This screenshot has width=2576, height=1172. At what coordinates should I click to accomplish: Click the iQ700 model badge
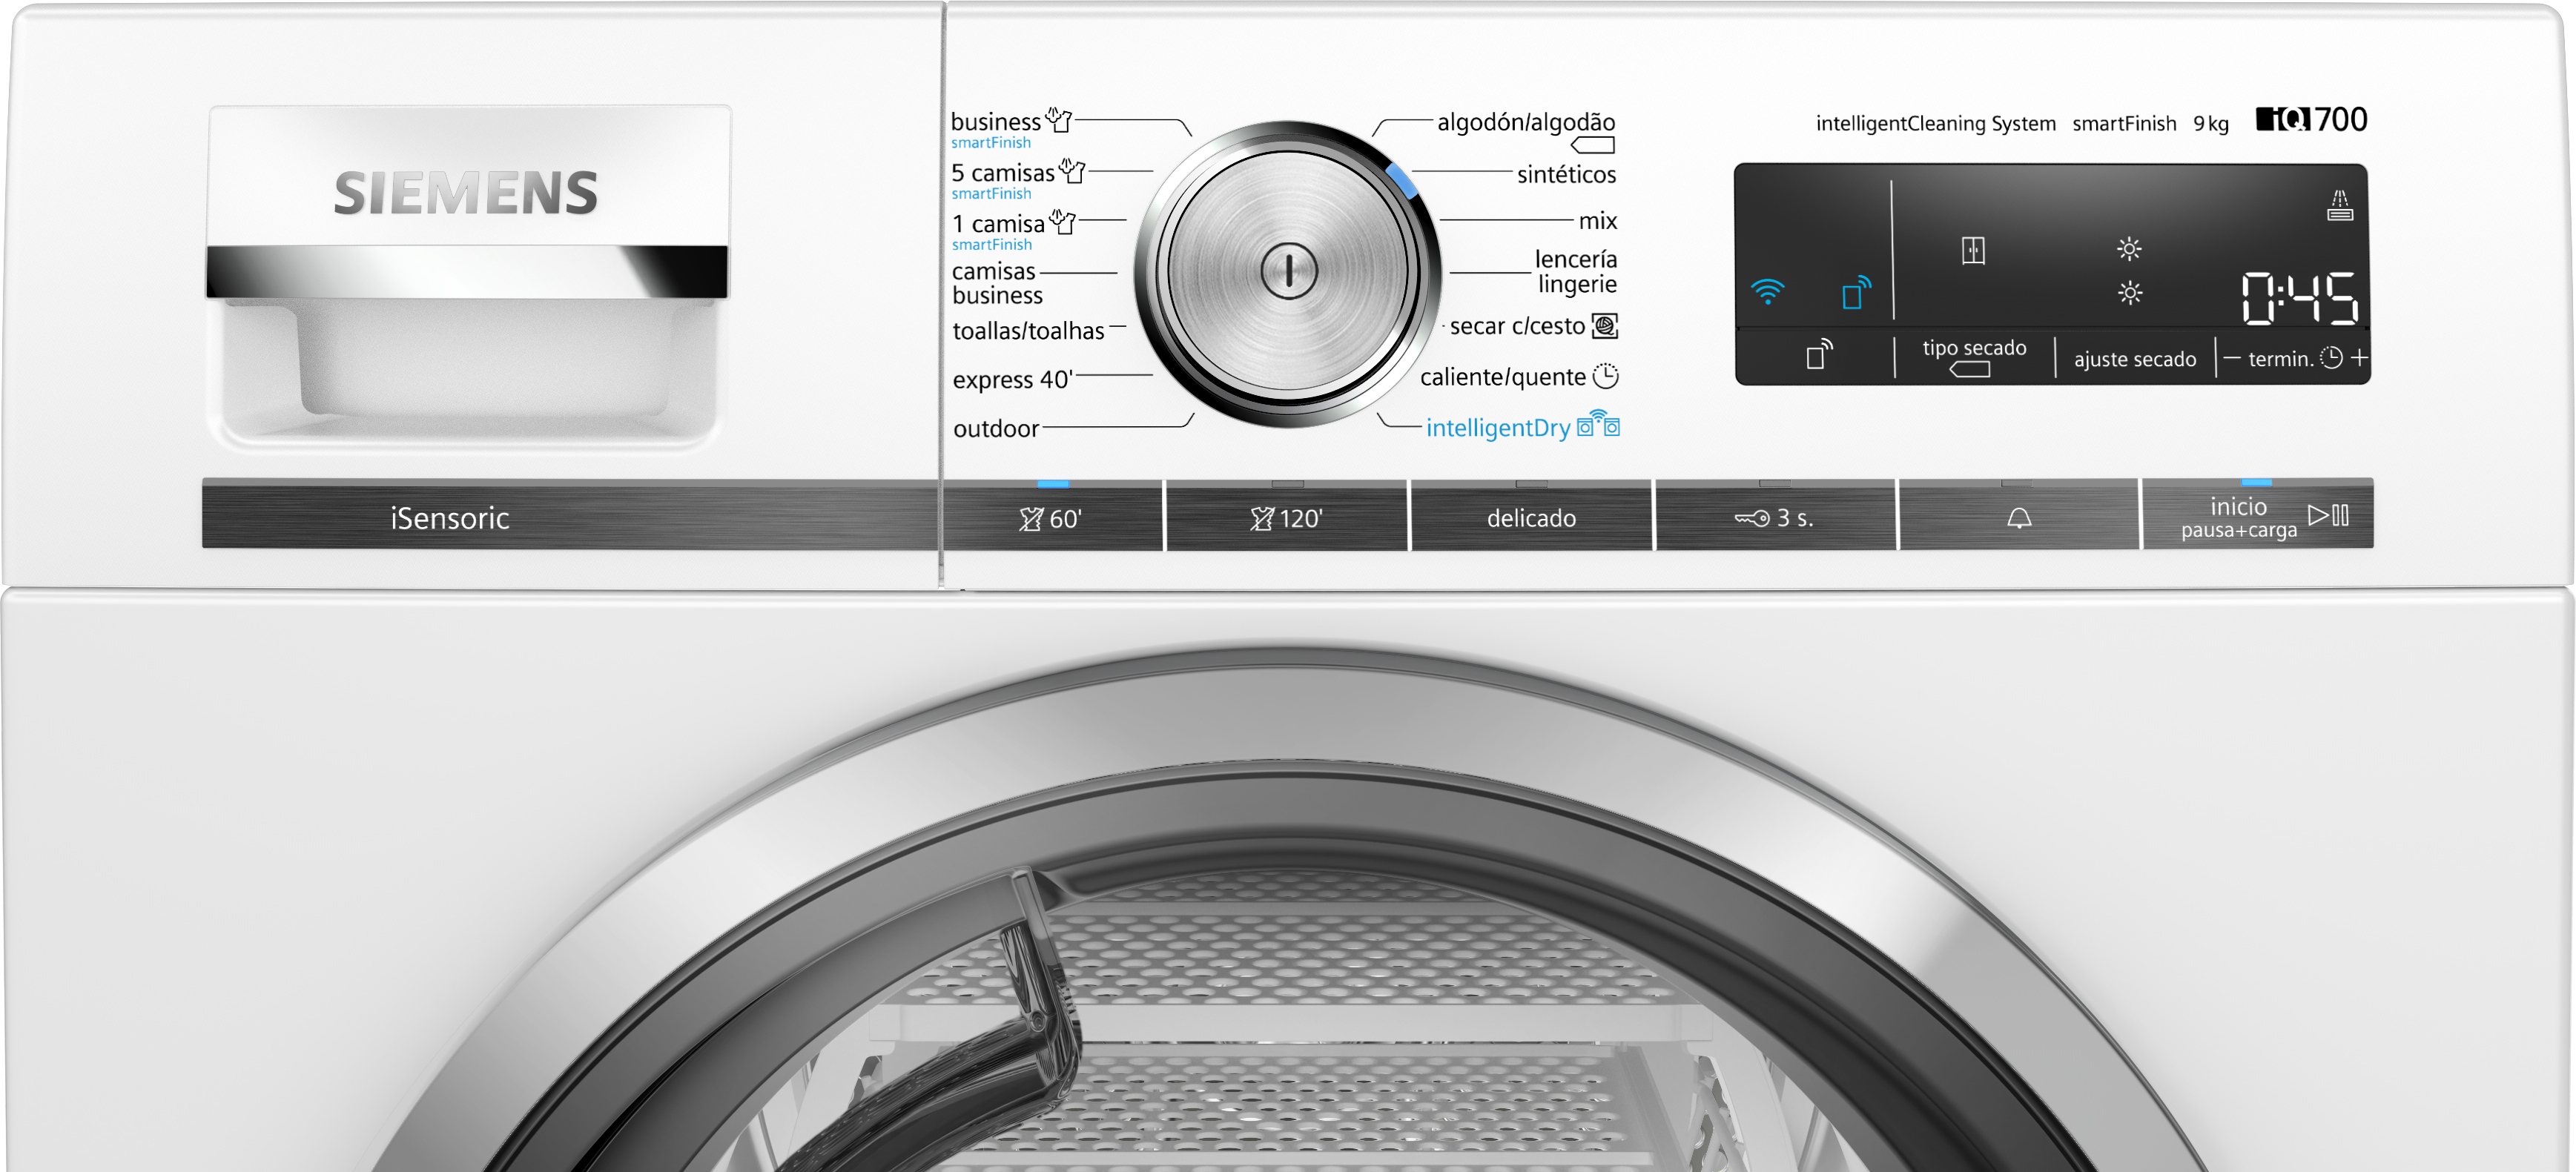click(2311, 120)
